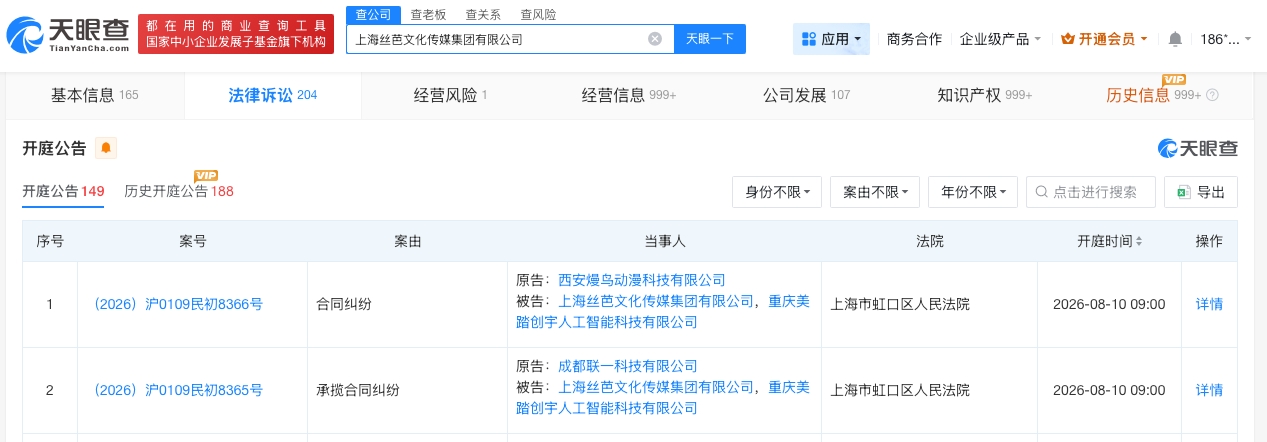The height and width of the screenshot is (442, 1267).
Task: Click the help question mark beside 历史信息
Action: (x=1213, y=96)
